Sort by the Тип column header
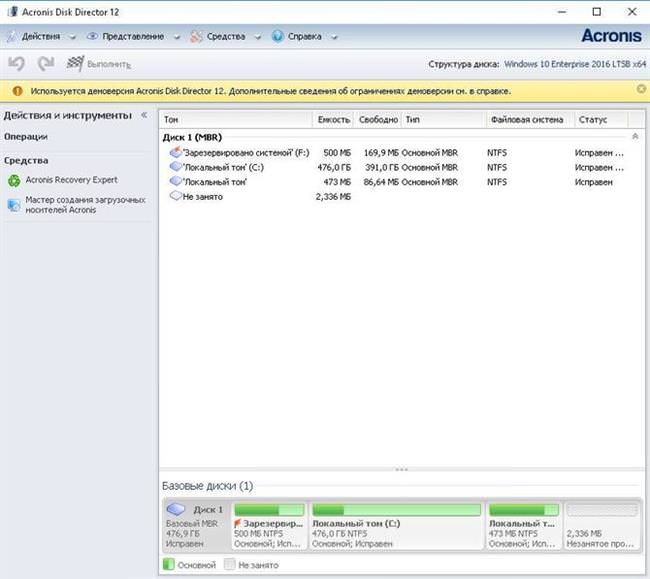 444,120
